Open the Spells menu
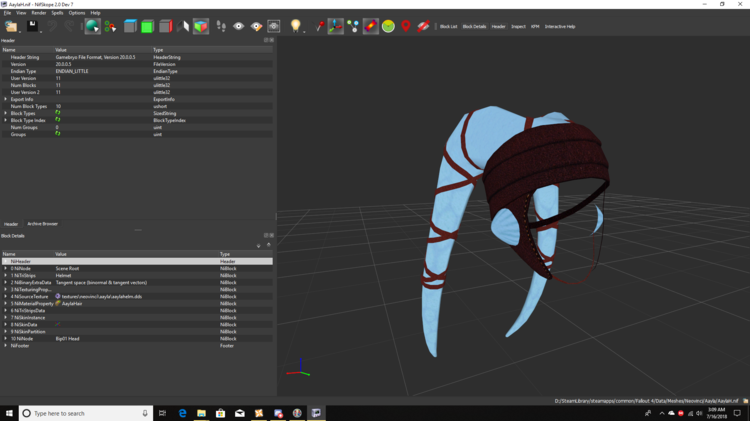The image size is (750, 421). tap(57, 13)
